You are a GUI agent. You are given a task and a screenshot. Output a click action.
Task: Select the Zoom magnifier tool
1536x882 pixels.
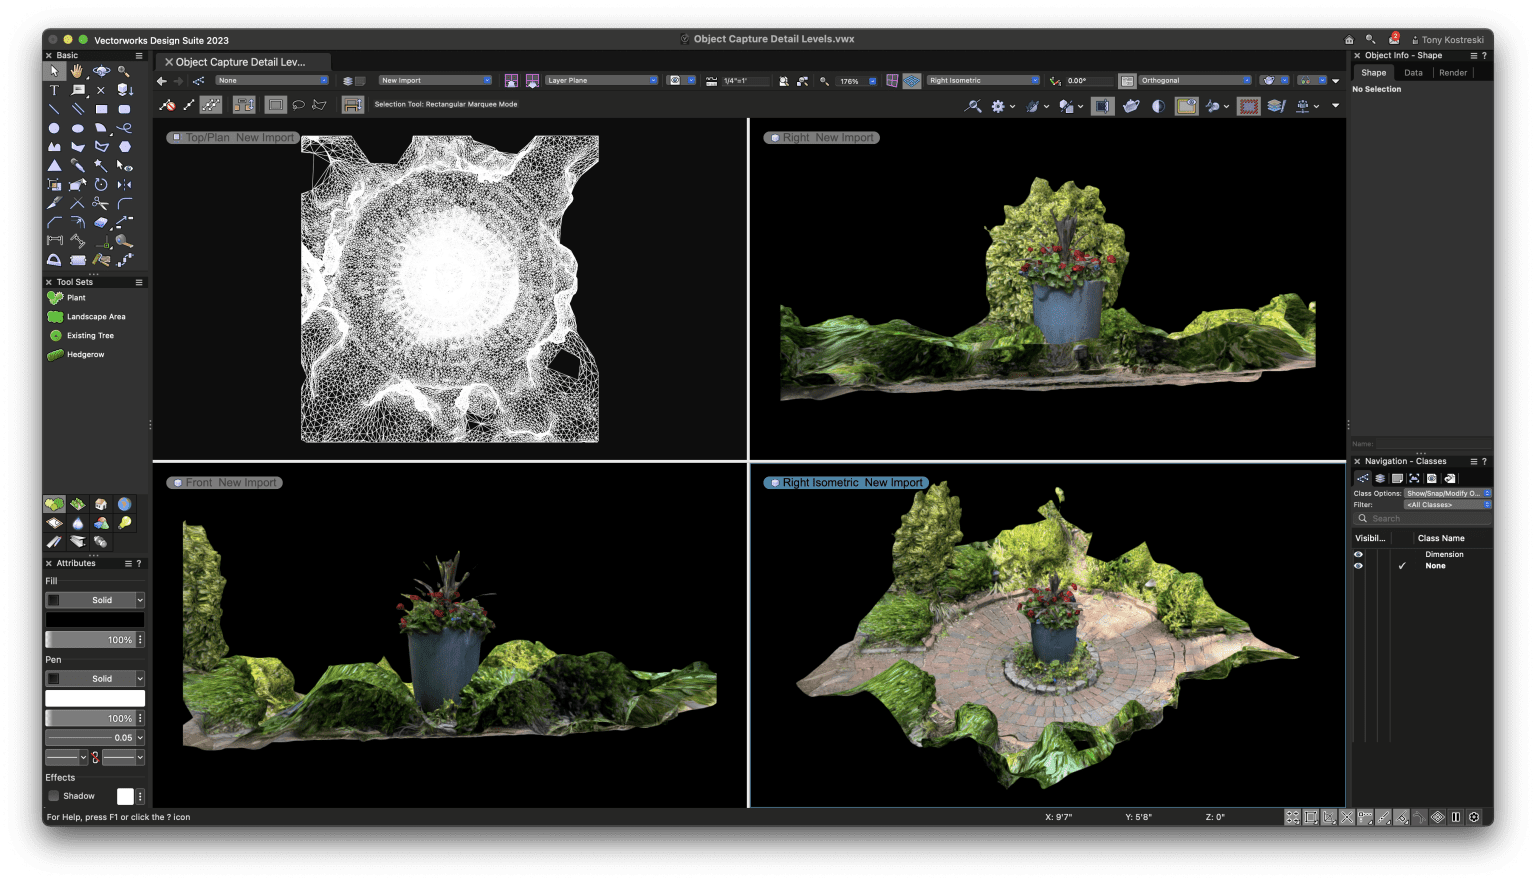(x=124, y=71)
